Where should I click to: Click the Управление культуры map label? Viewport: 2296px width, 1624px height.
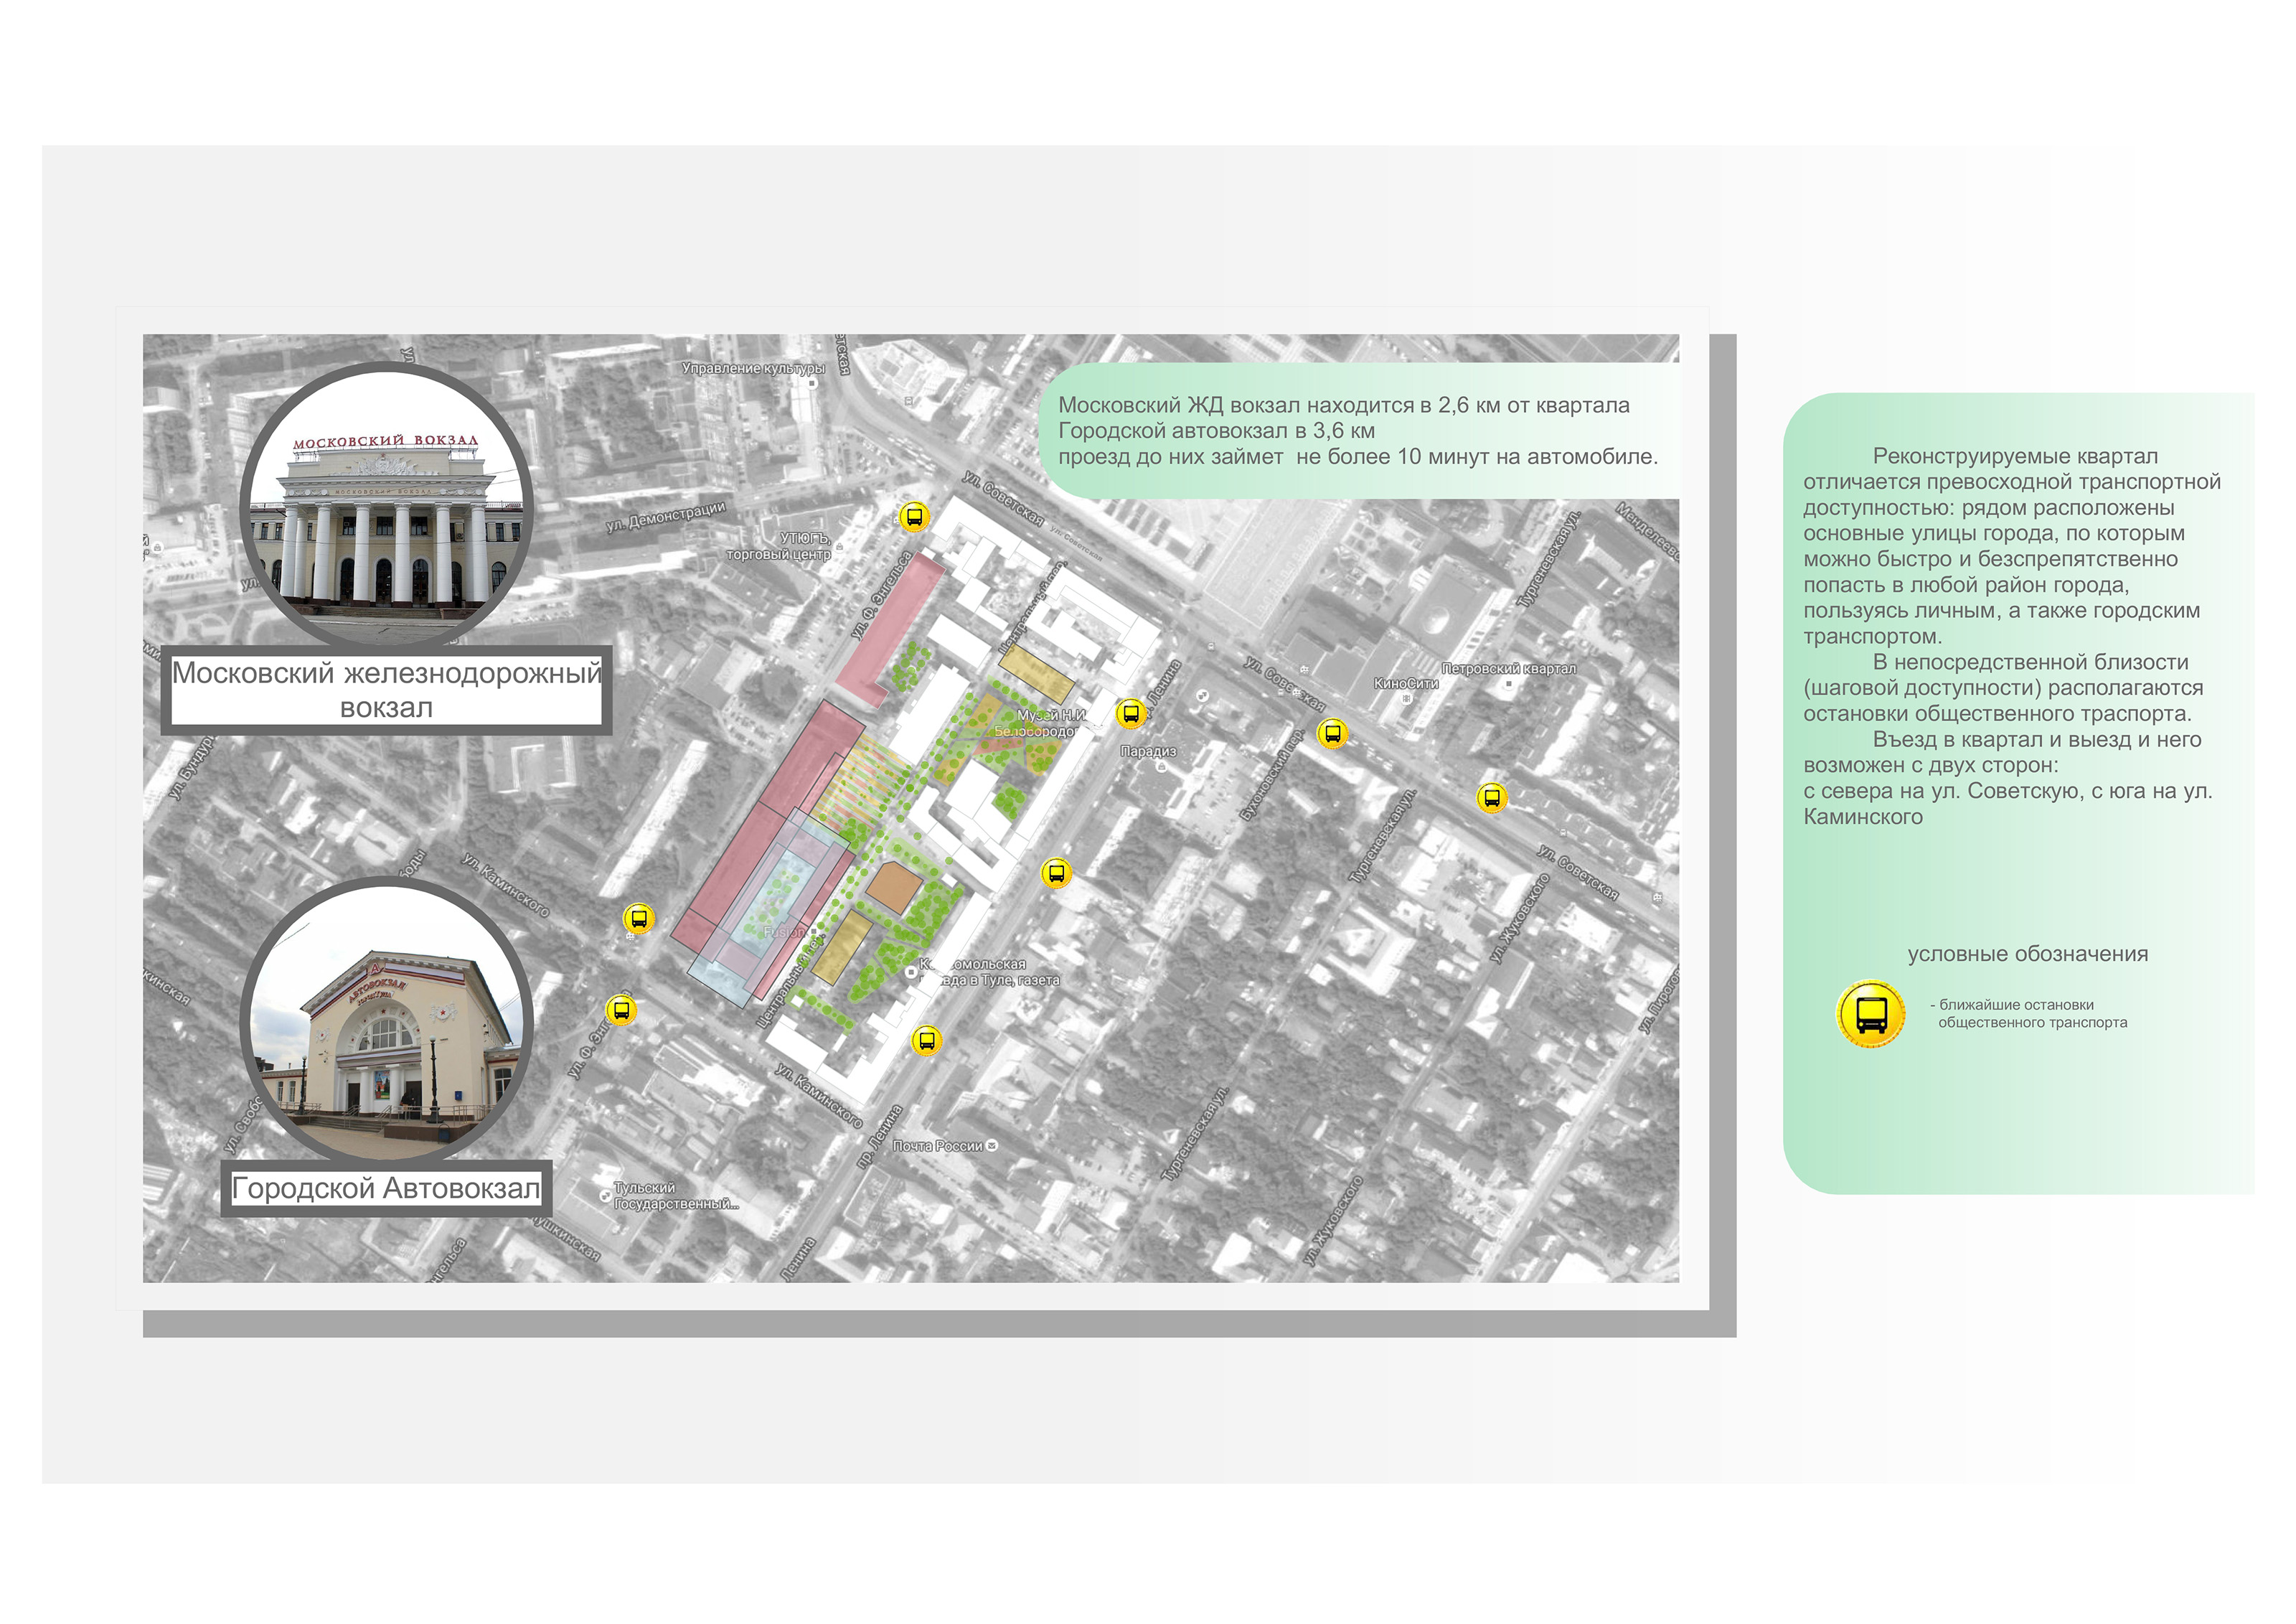click(753, 368)
